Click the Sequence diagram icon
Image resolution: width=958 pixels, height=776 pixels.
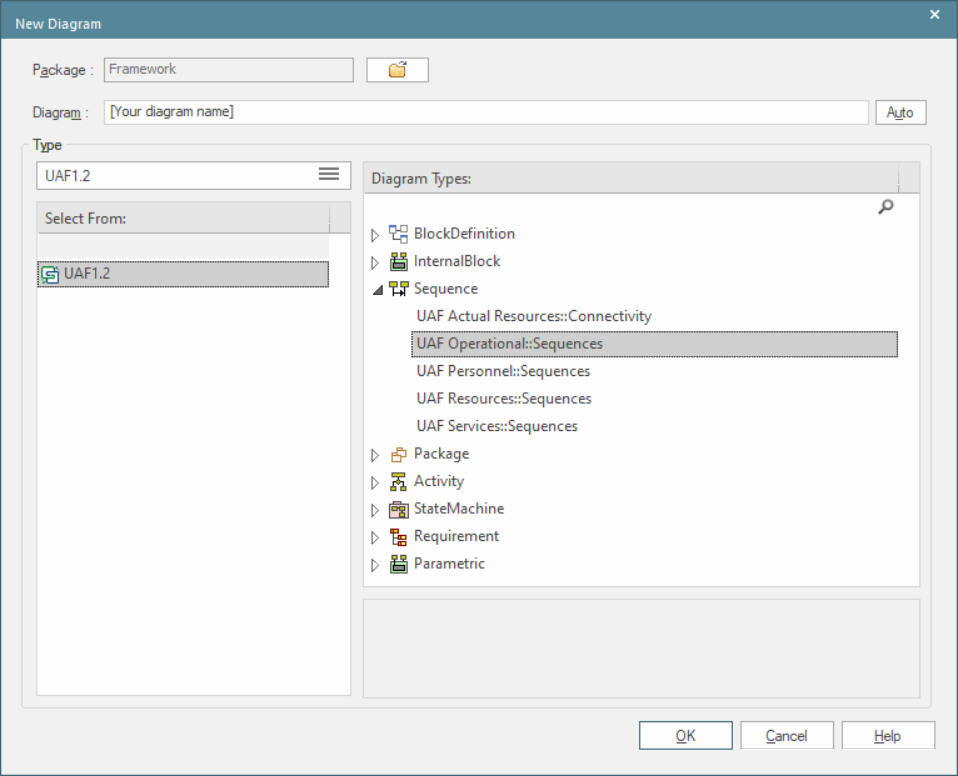click(398, 289)
